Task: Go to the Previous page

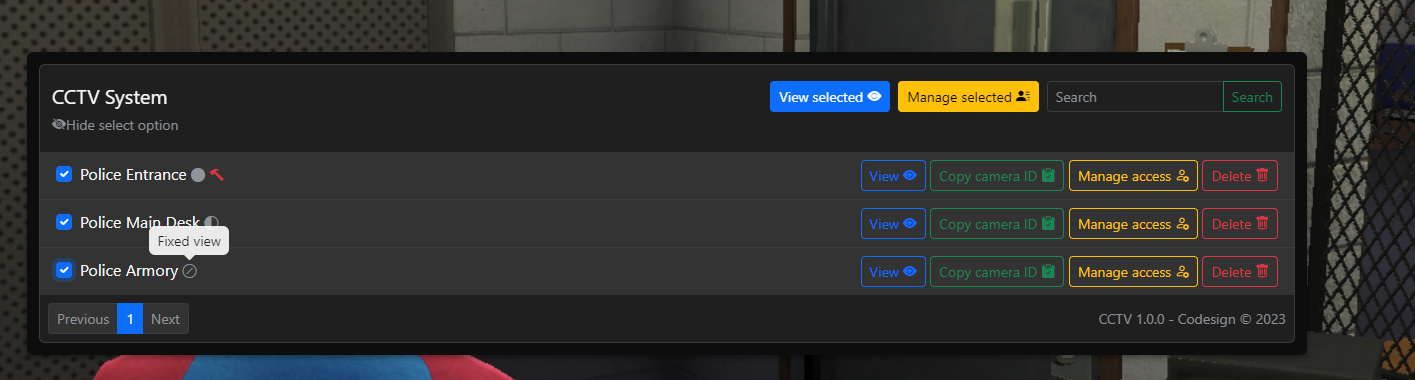Action: coord(83,319)
